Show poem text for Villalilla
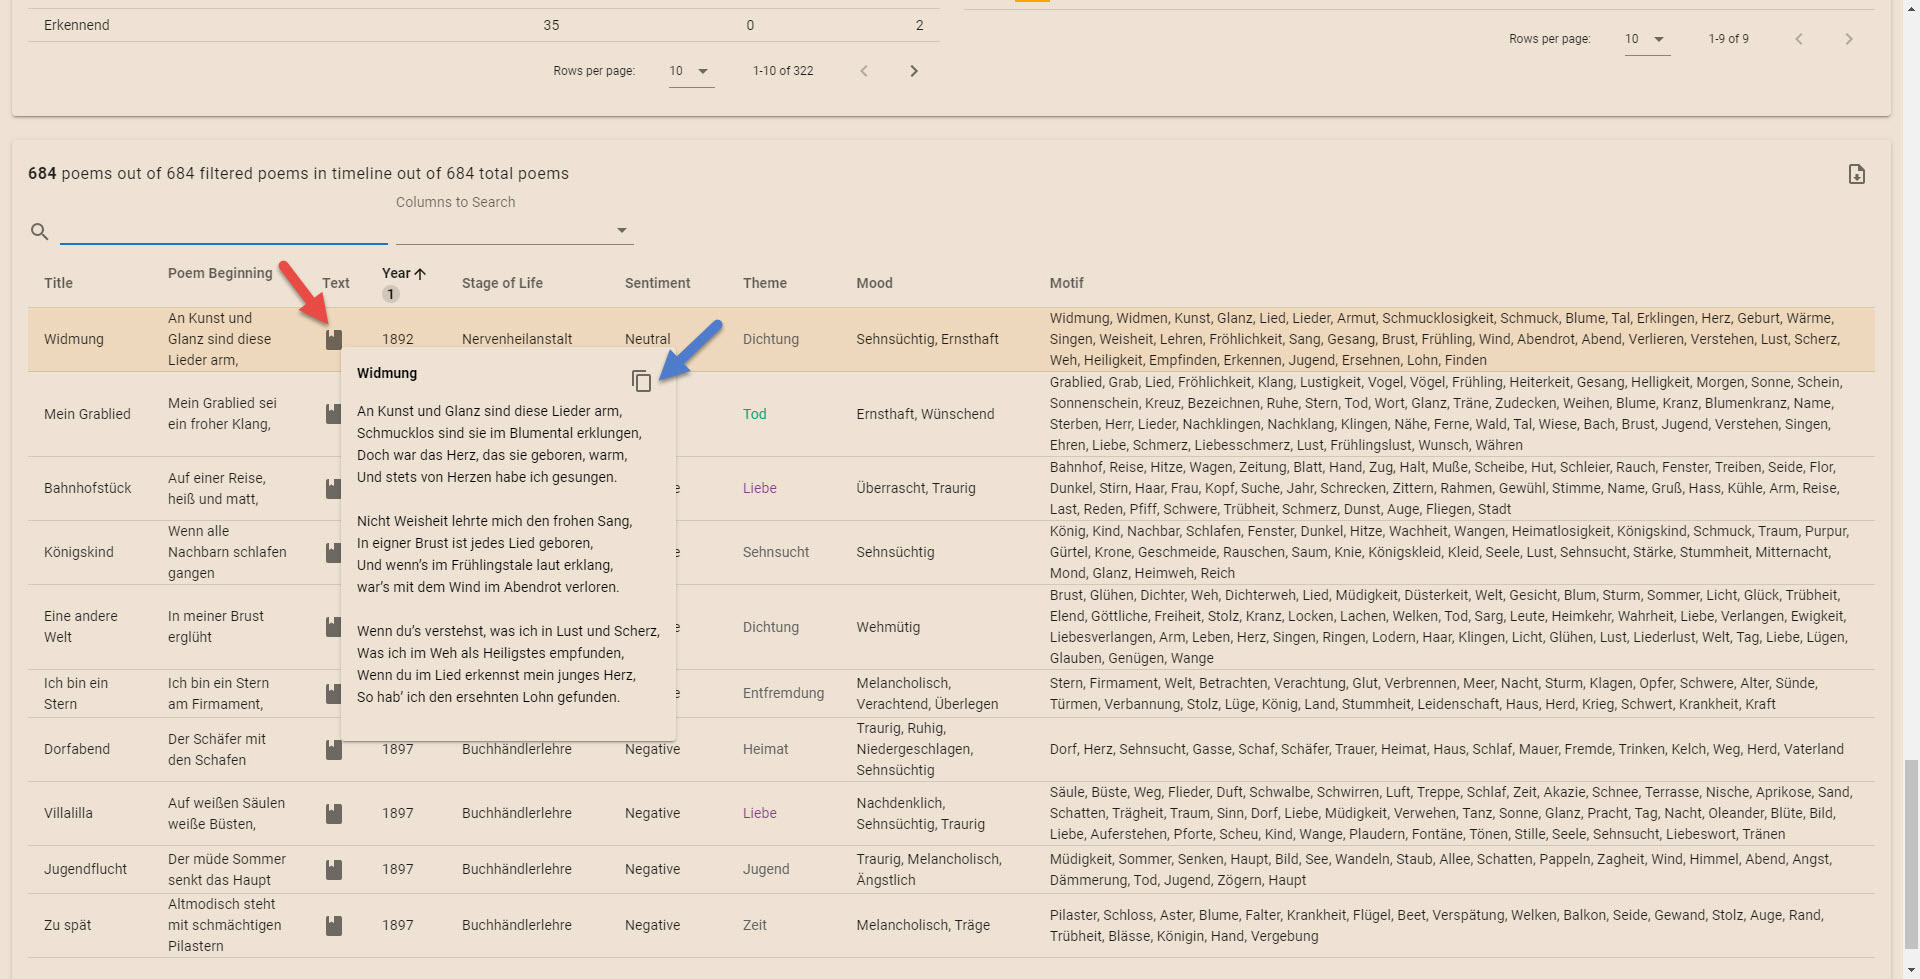 point(334,814)
